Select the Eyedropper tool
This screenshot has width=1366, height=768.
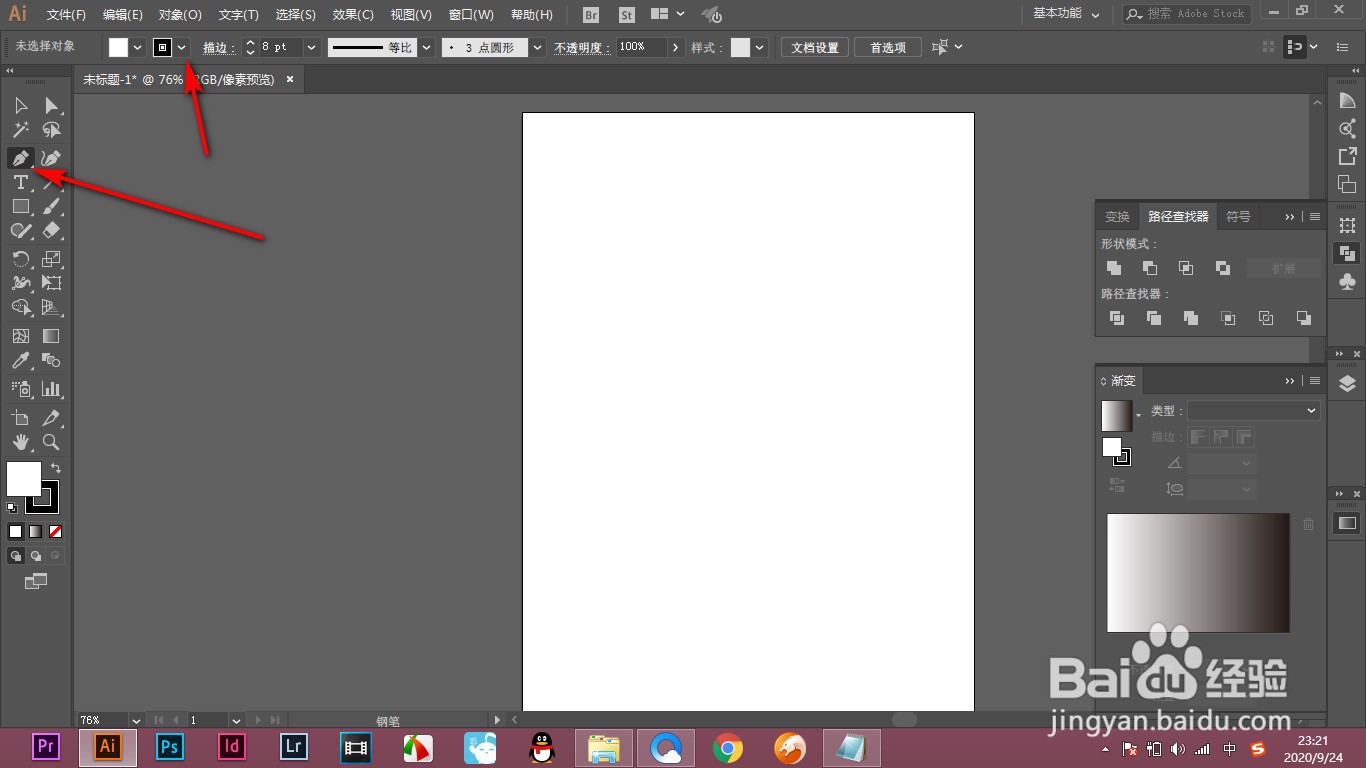pos(20,360)
